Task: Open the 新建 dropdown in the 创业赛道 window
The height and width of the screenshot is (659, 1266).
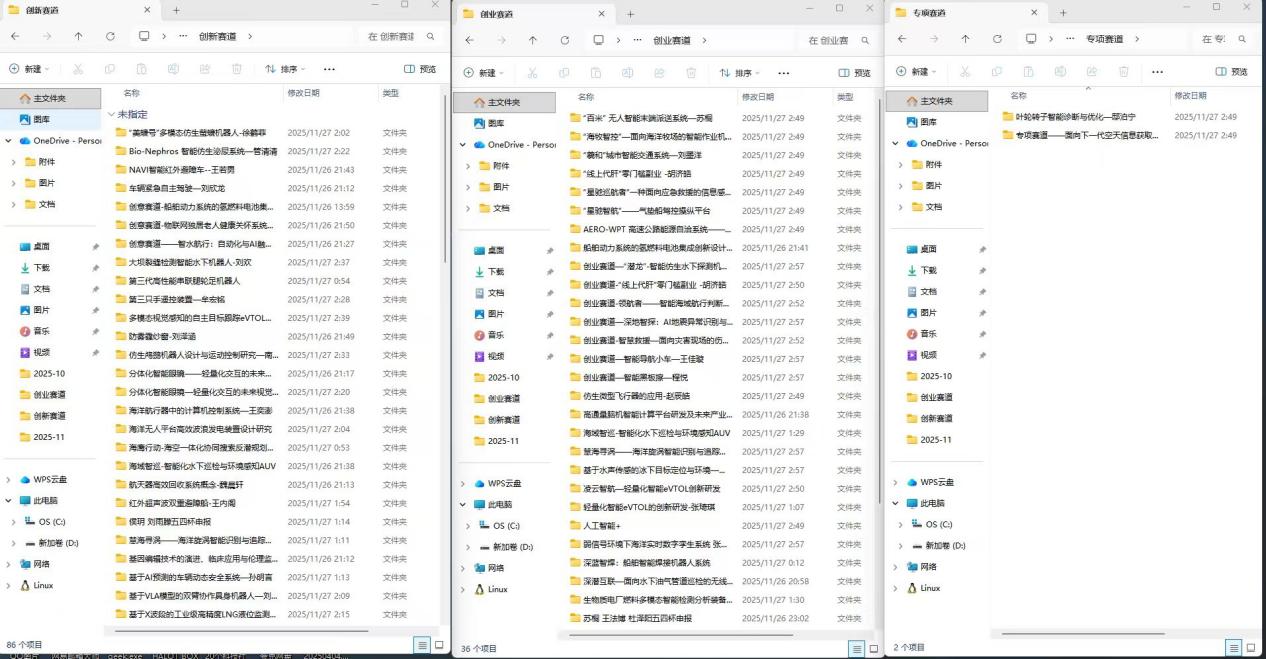Action: pyautogui.click(x=485, y=73)
